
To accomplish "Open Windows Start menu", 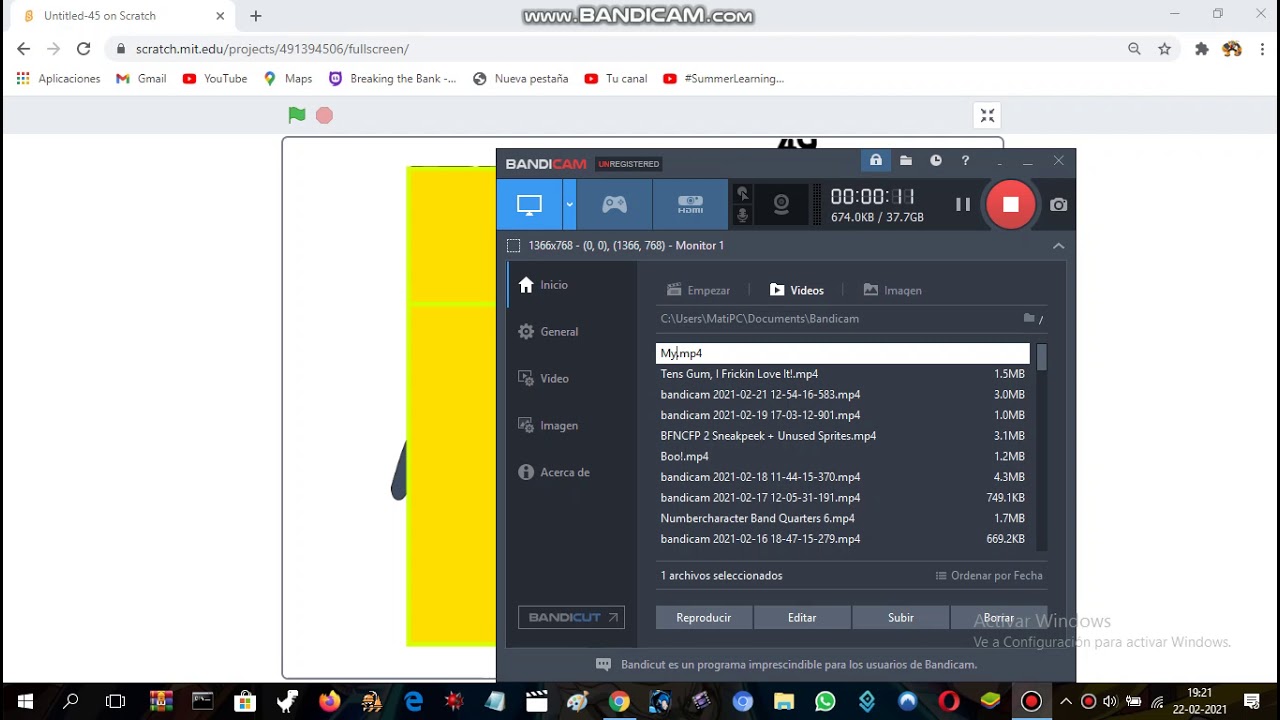I will [x=25, y=702].
